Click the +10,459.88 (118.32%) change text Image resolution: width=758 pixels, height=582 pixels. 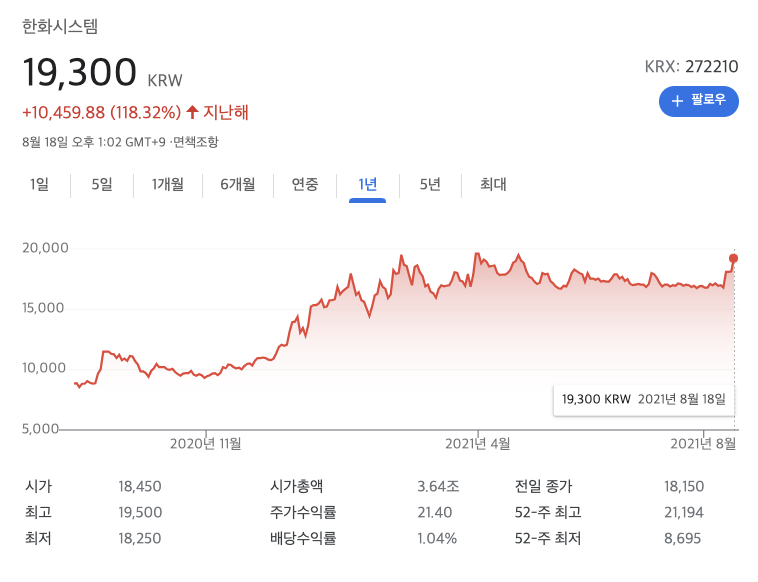(x=102, y=112)
